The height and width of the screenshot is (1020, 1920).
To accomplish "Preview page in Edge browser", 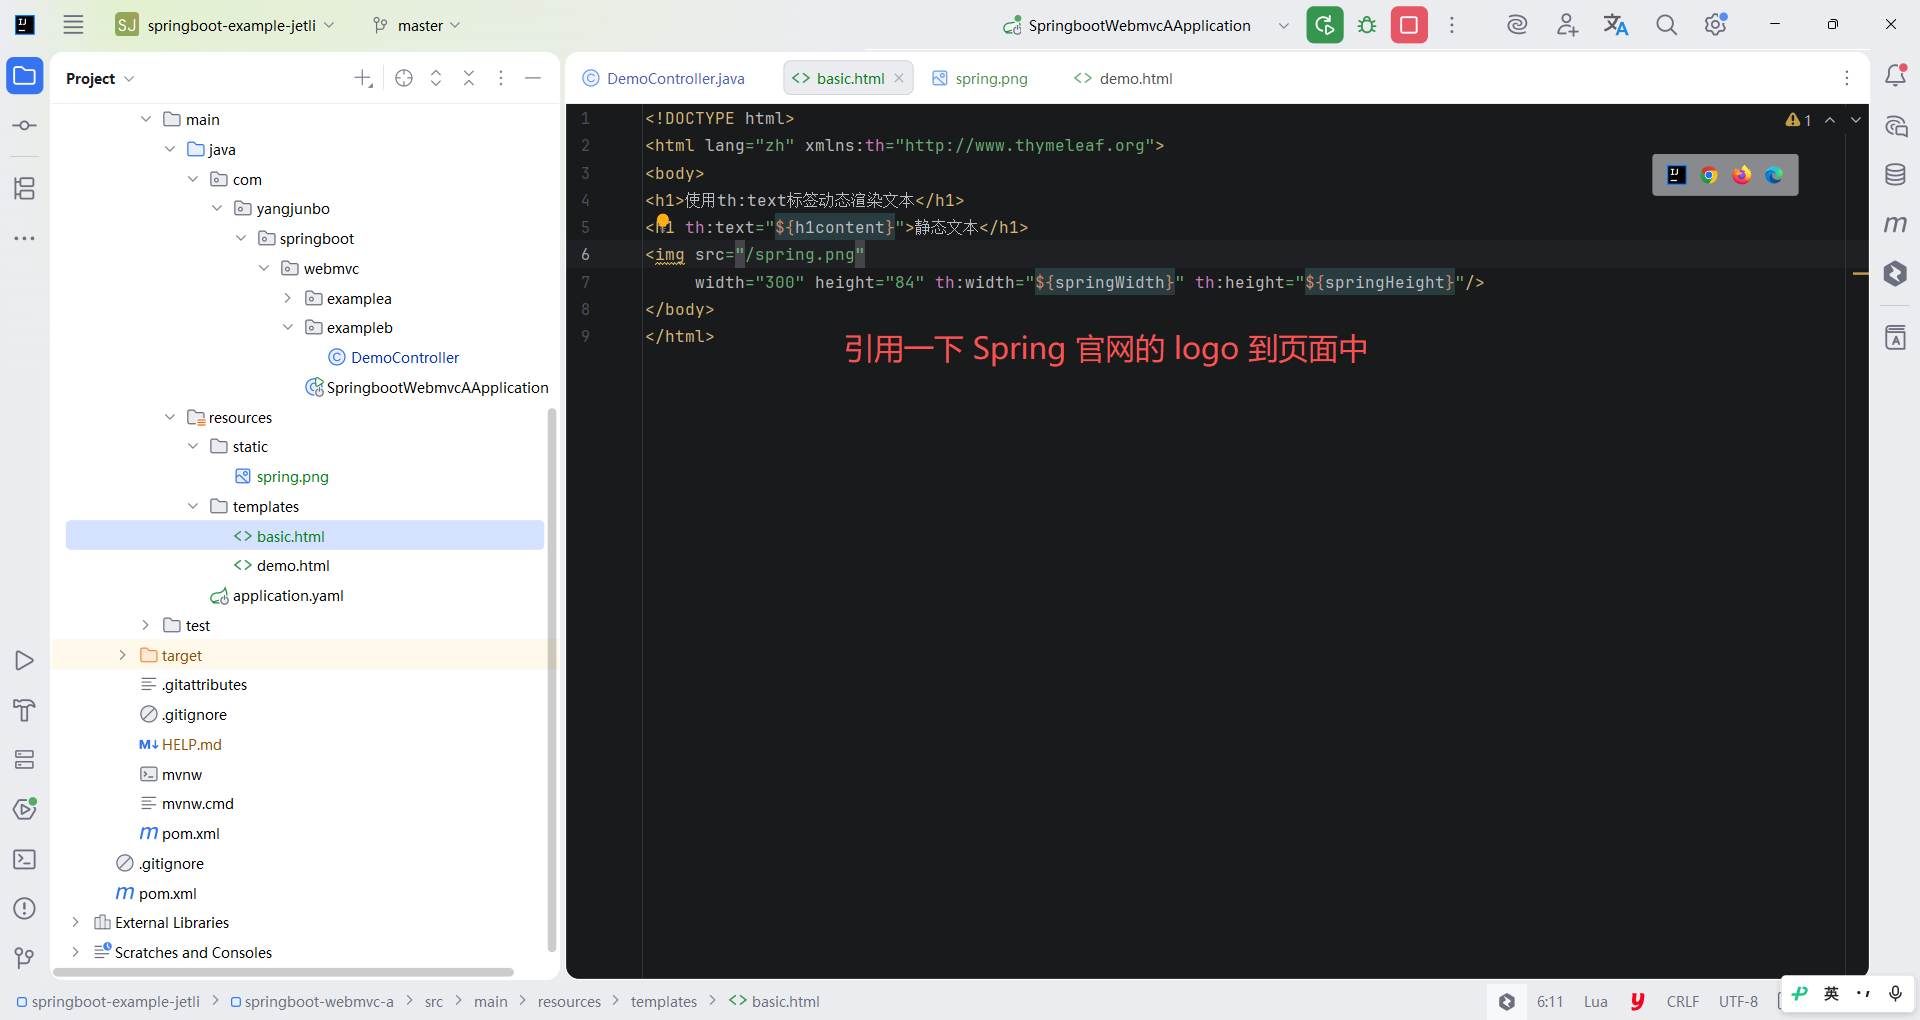I will pos(1774,175).
